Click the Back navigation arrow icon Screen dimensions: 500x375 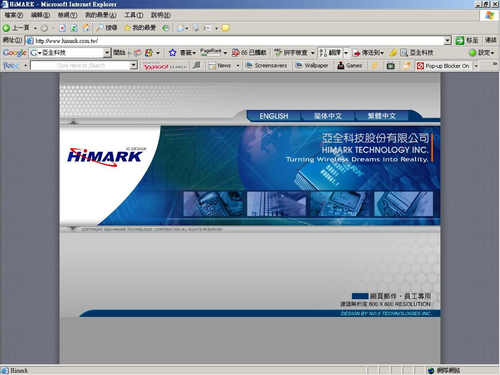click(x=6, y=28)
